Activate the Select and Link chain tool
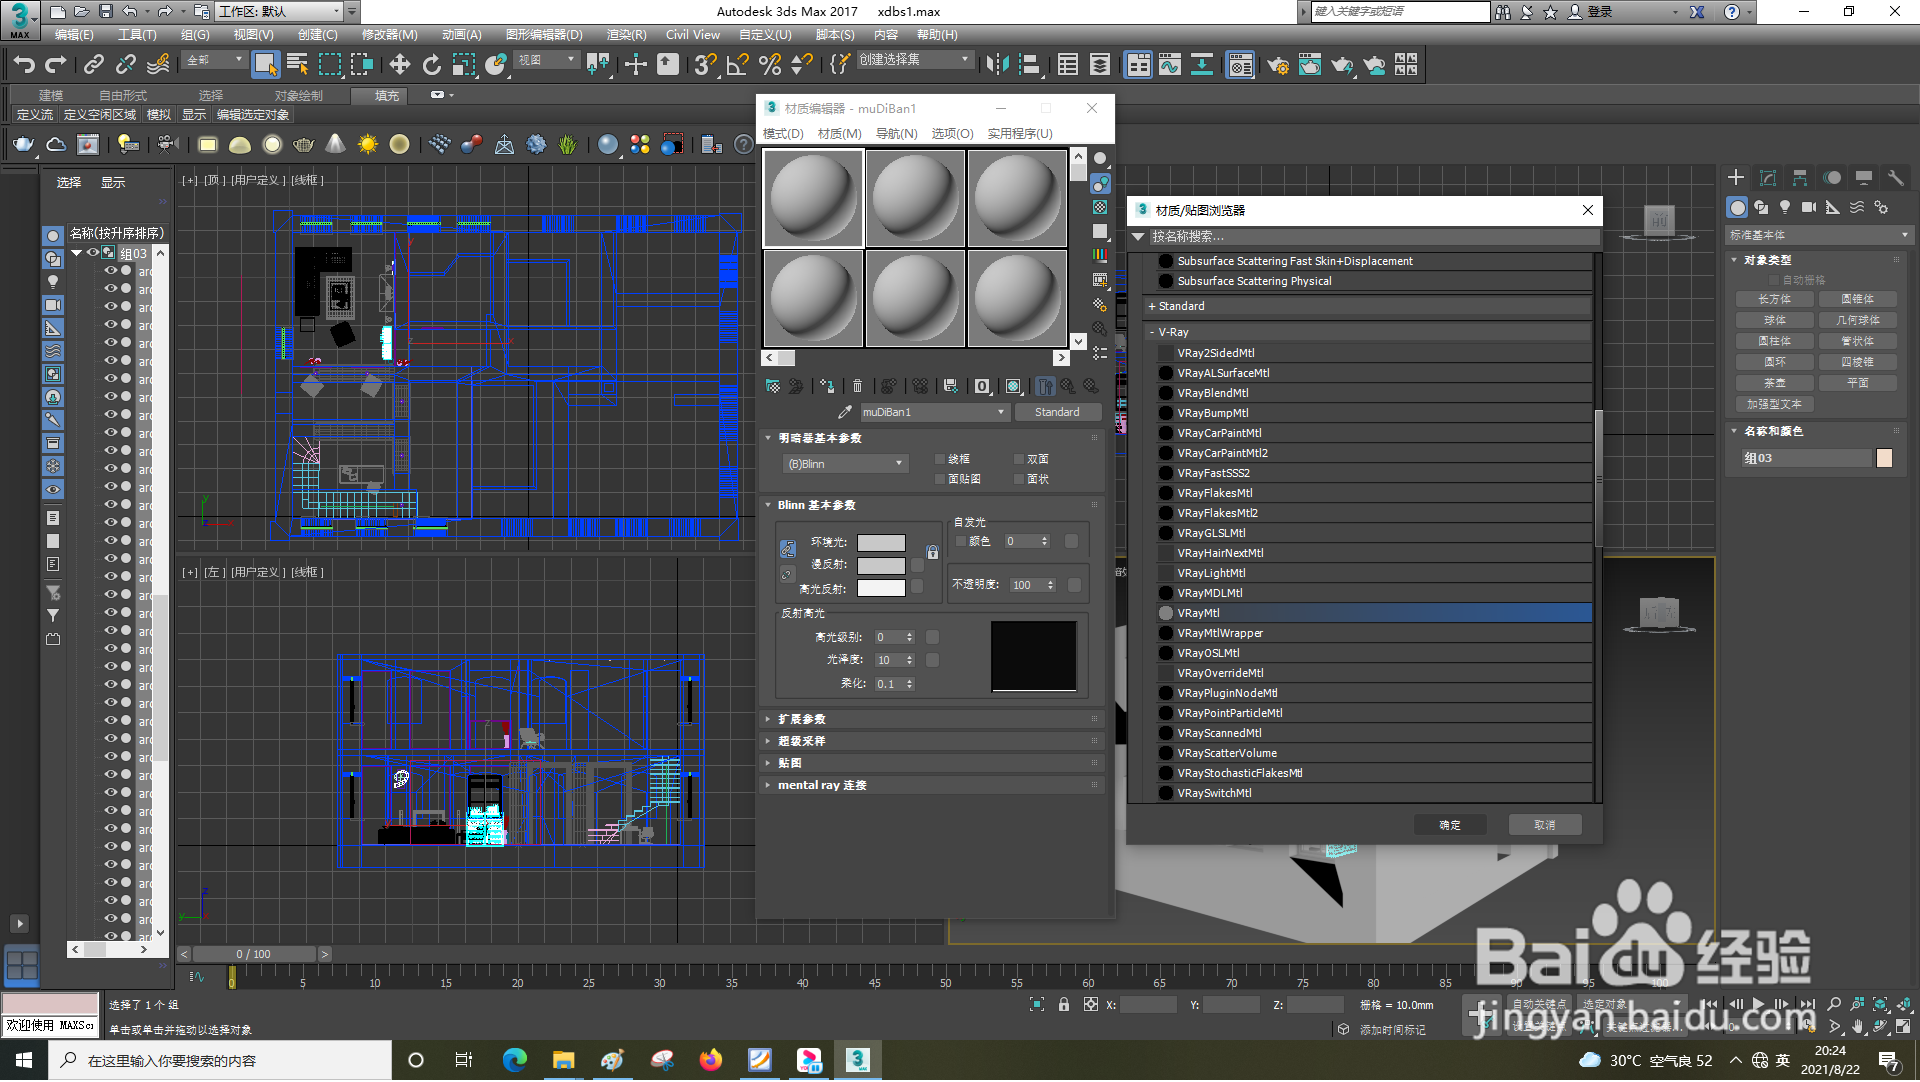 pyautogui.click(x=93, y=65)
